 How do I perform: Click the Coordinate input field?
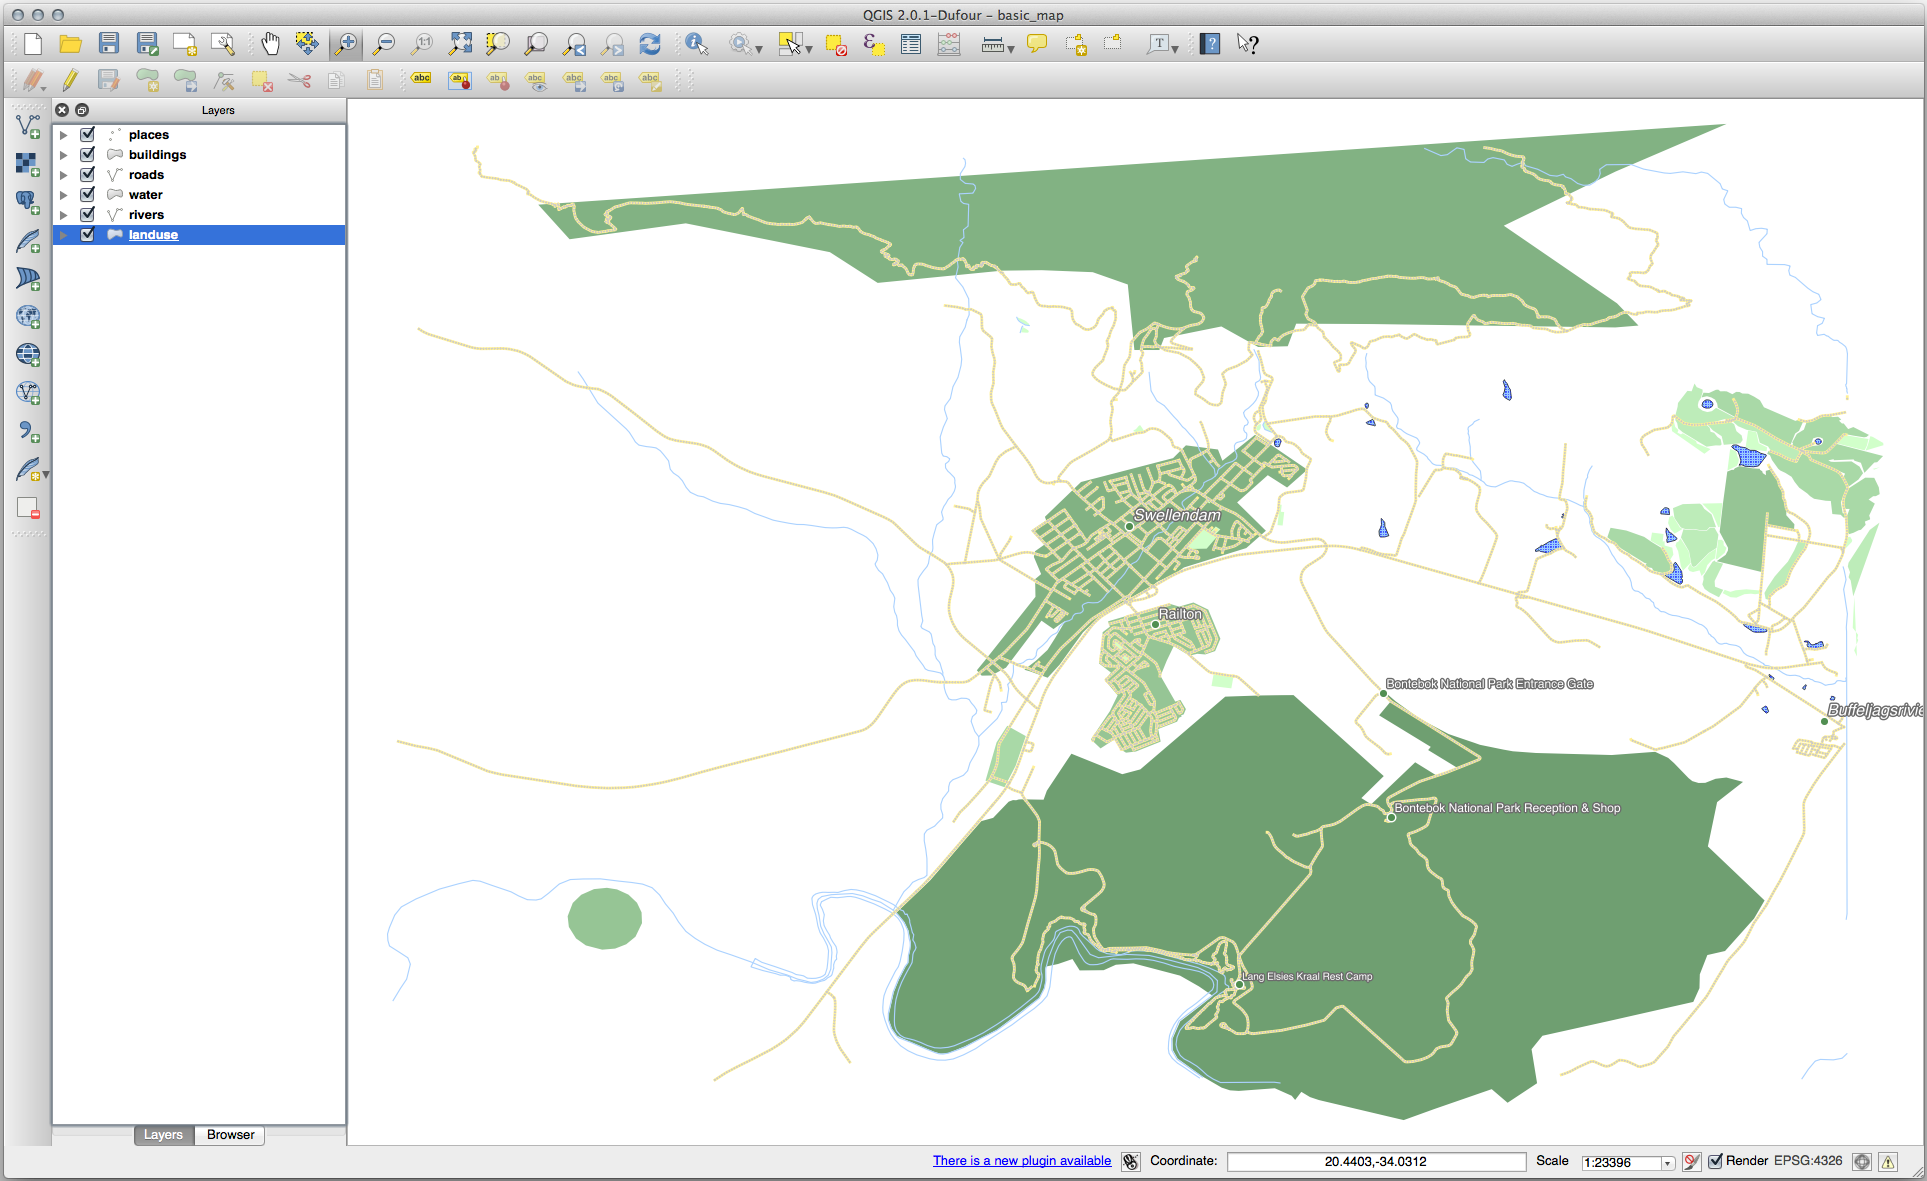[x=1375, y=1161]
